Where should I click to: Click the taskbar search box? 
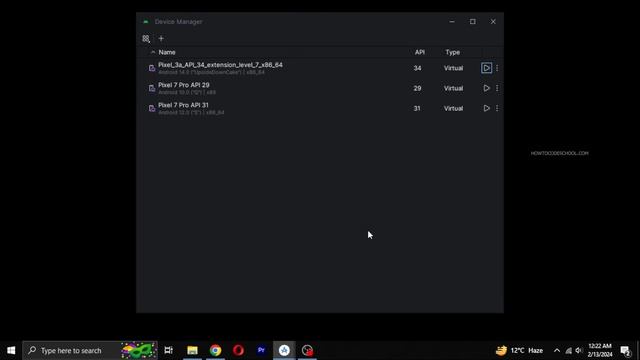coord(90,350)
